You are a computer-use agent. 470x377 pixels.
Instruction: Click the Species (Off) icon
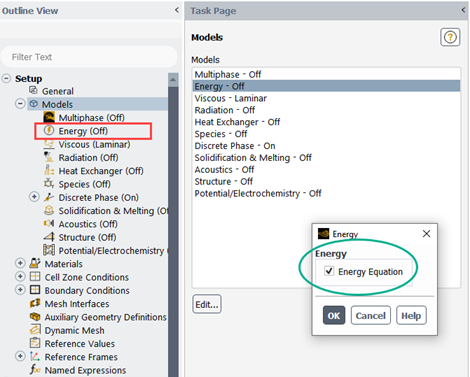(49, 183)
